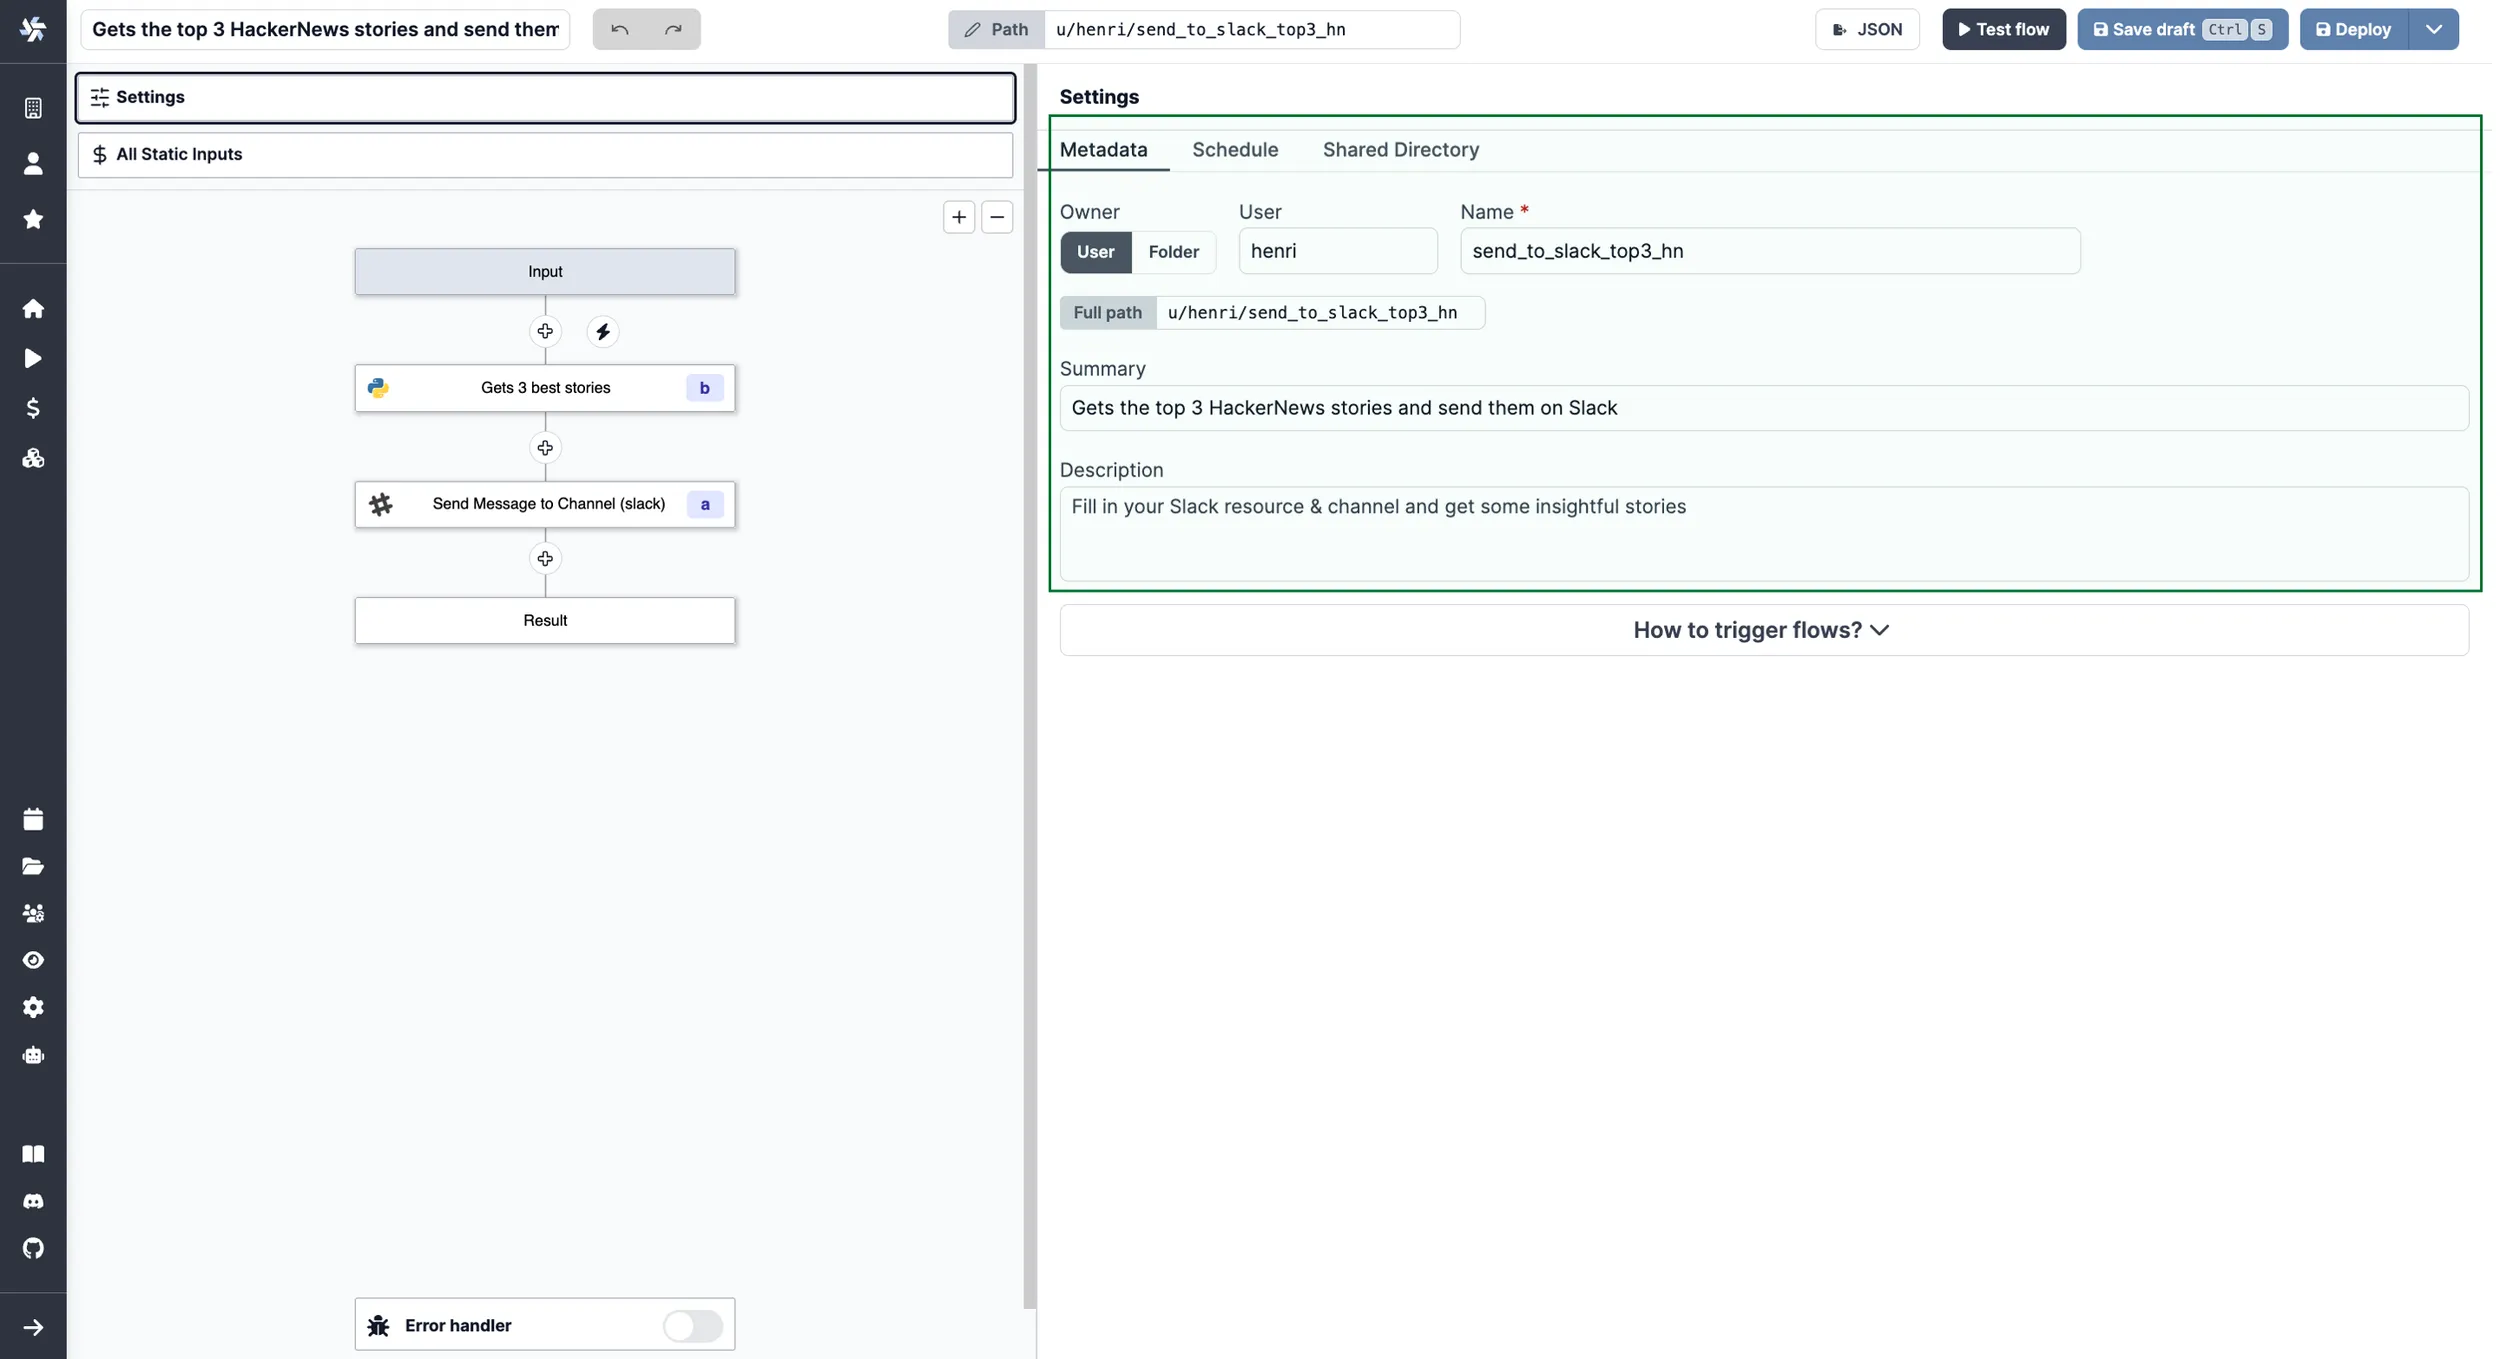
Task: Click the error handler gear icon
Action: [x=380, y=1324]
